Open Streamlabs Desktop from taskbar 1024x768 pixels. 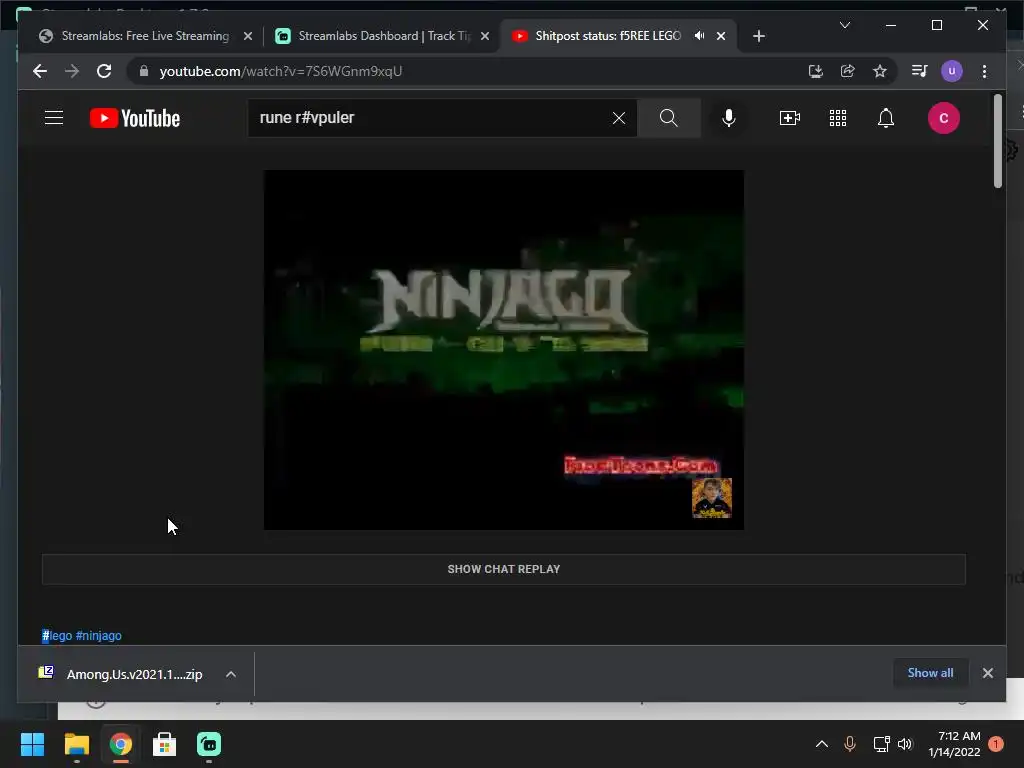tap(209, 744)
